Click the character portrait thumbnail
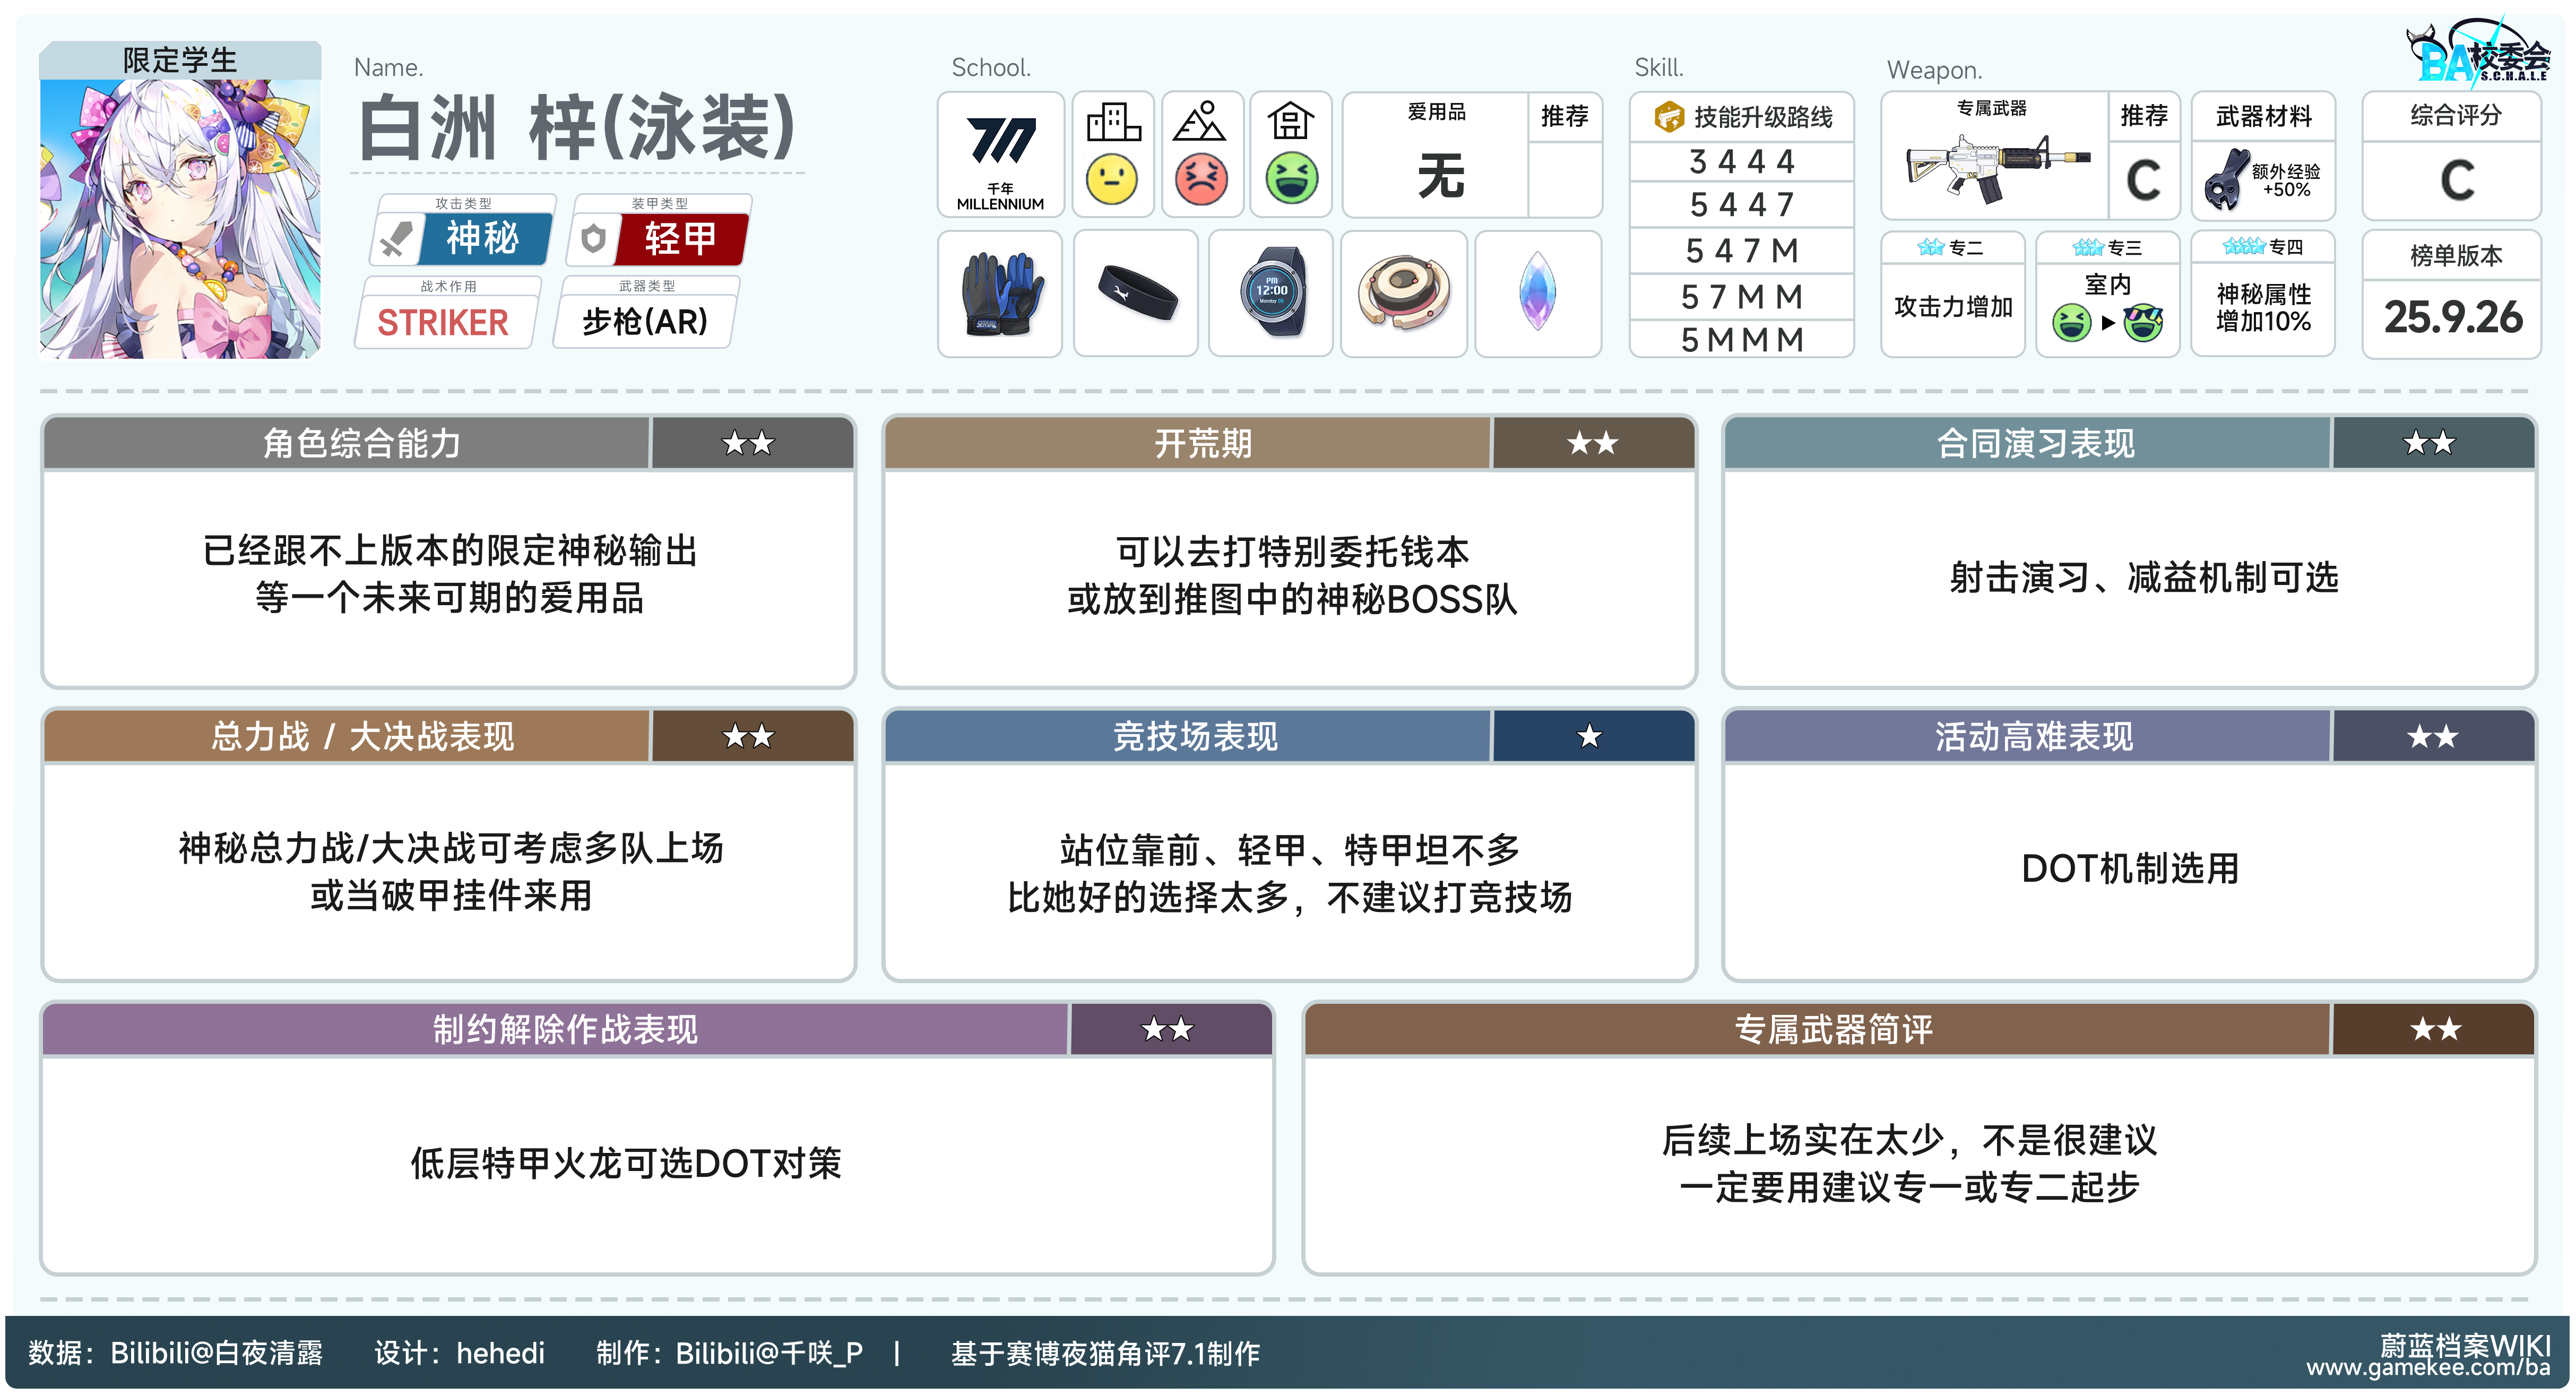 coord(180,218)
